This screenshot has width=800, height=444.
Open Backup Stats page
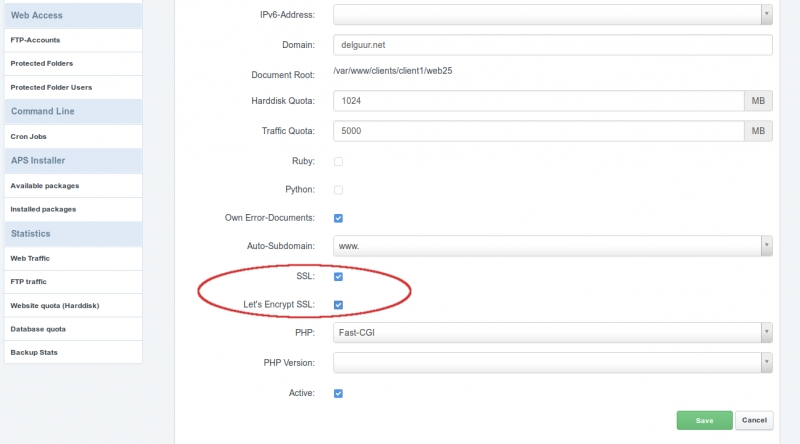(x=73, y=352)
